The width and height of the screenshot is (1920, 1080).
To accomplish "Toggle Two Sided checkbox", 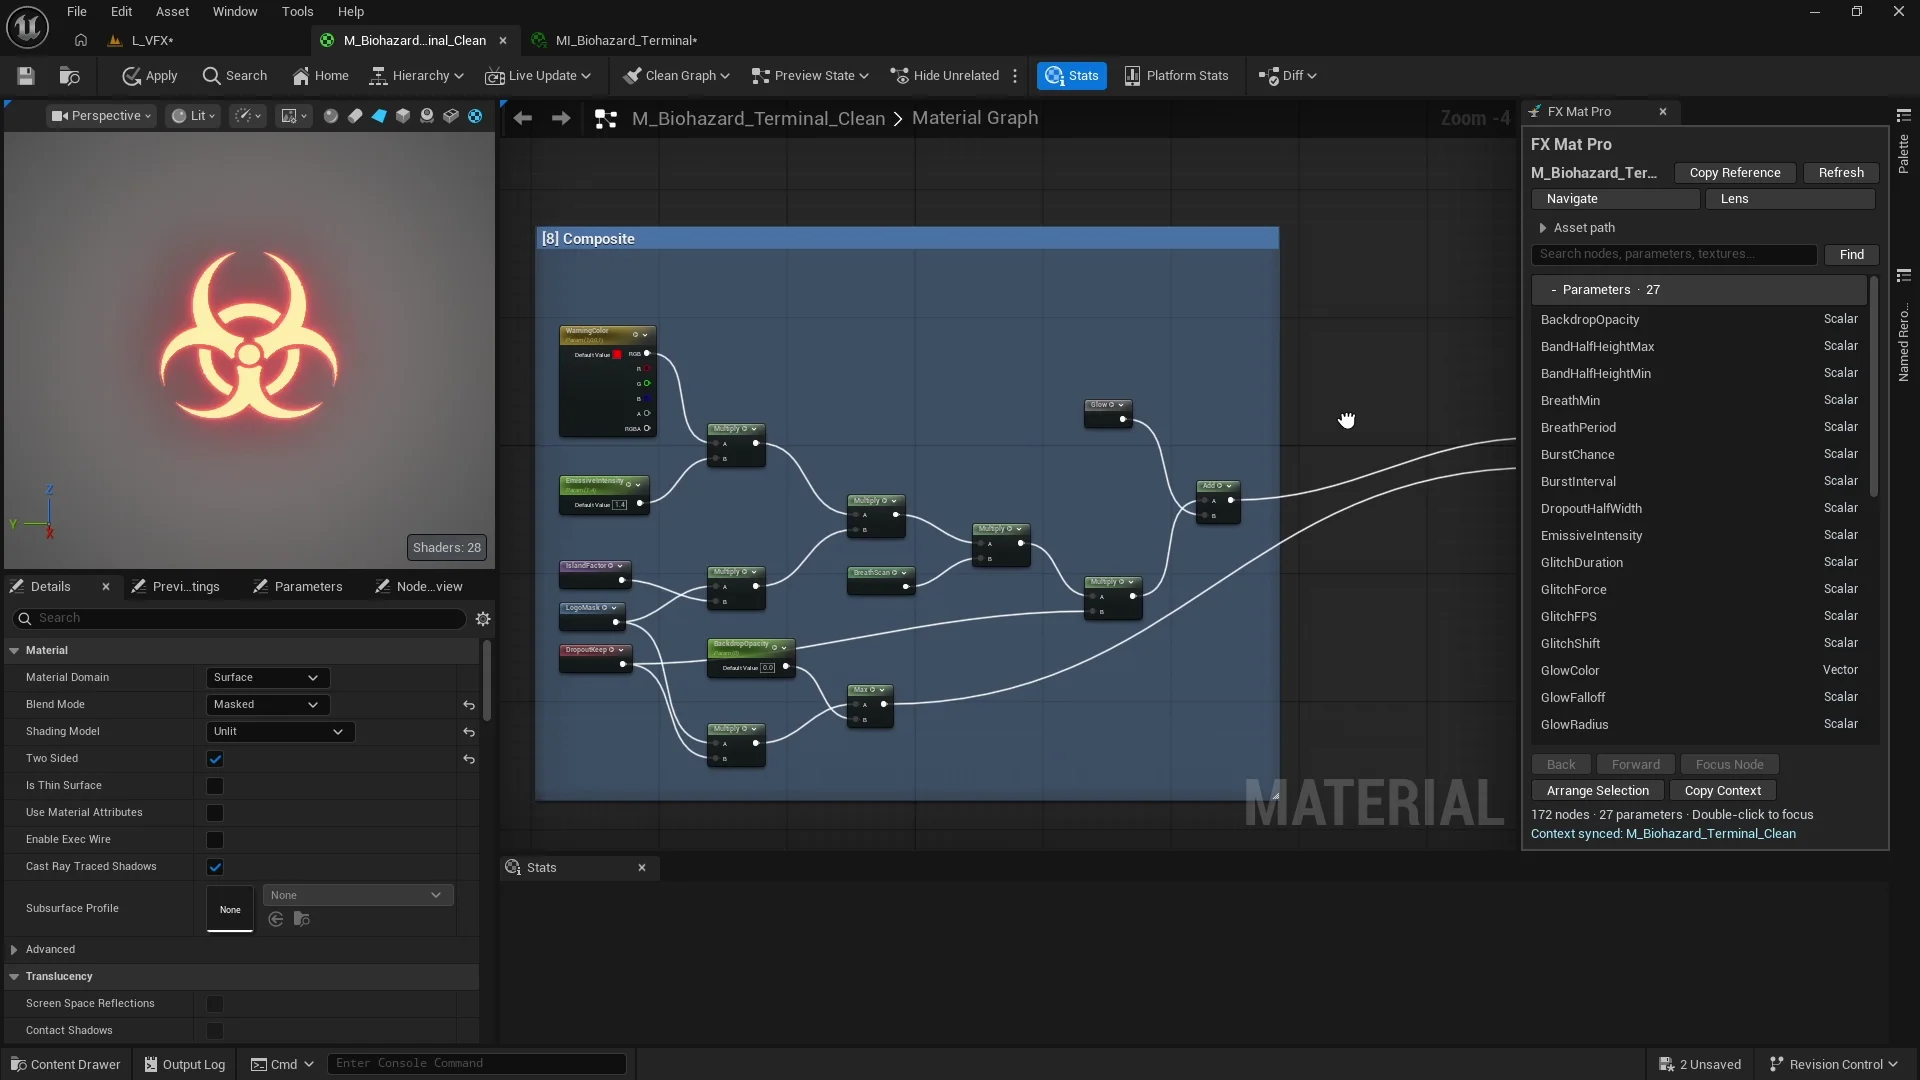I will [x=215, y=759].
